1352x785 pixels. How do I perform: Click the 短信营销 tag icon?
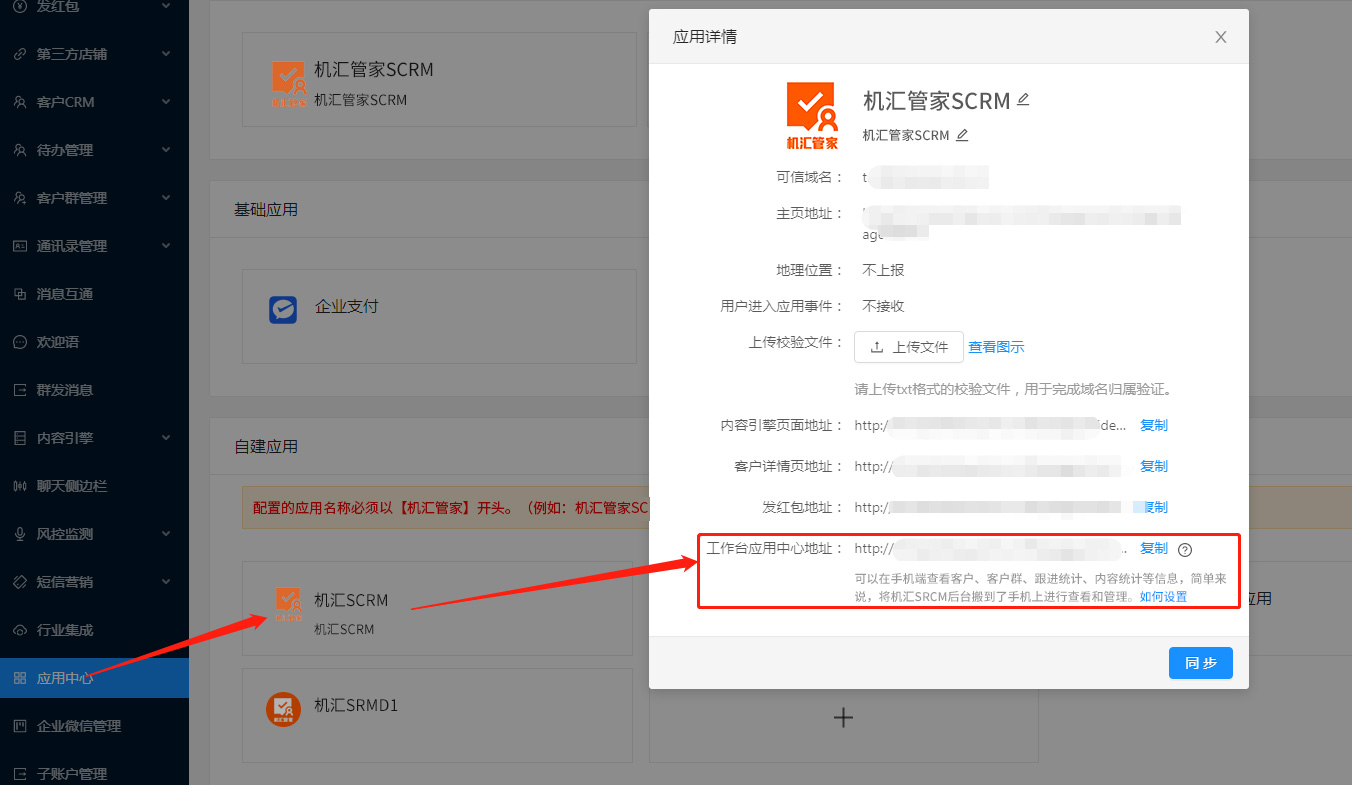pyautogui.click(x=19, y=582)
